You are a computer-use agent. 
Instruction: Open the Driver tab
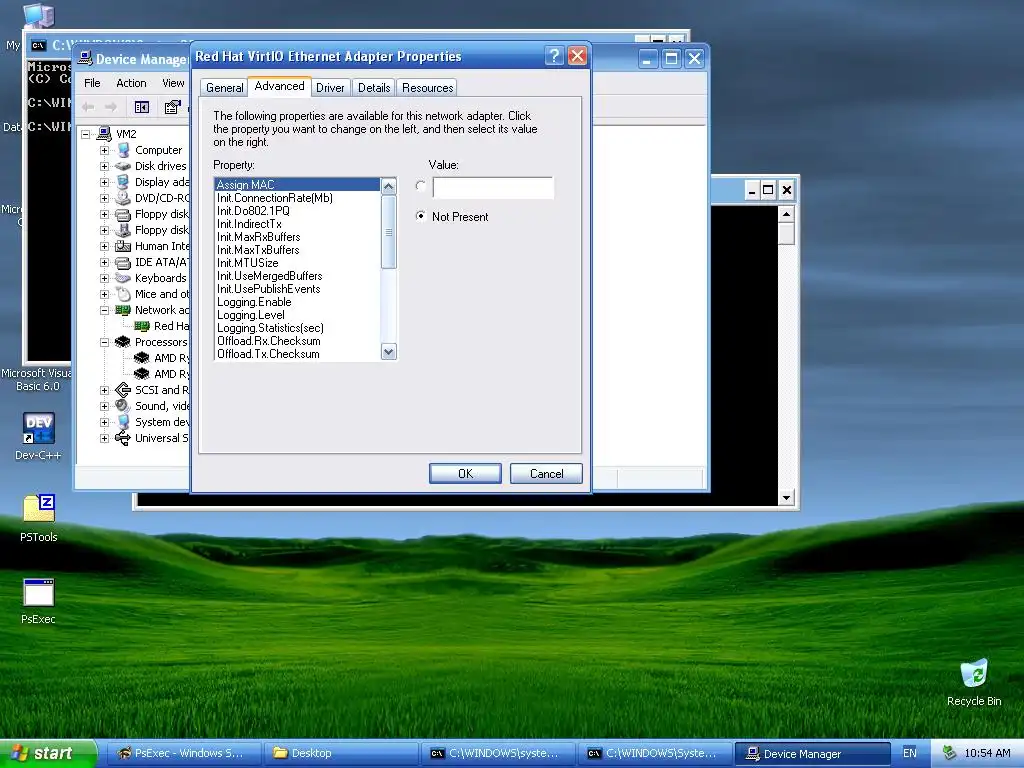[330, 88]
